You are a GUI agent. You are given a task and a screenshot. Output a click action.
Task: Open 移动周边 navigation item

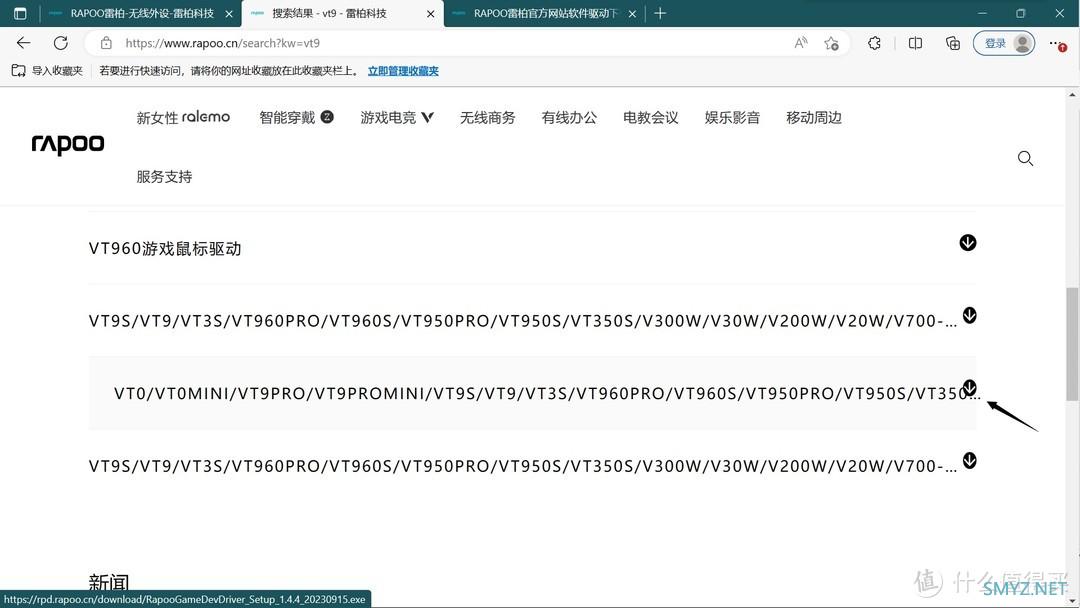pos(814,118)
